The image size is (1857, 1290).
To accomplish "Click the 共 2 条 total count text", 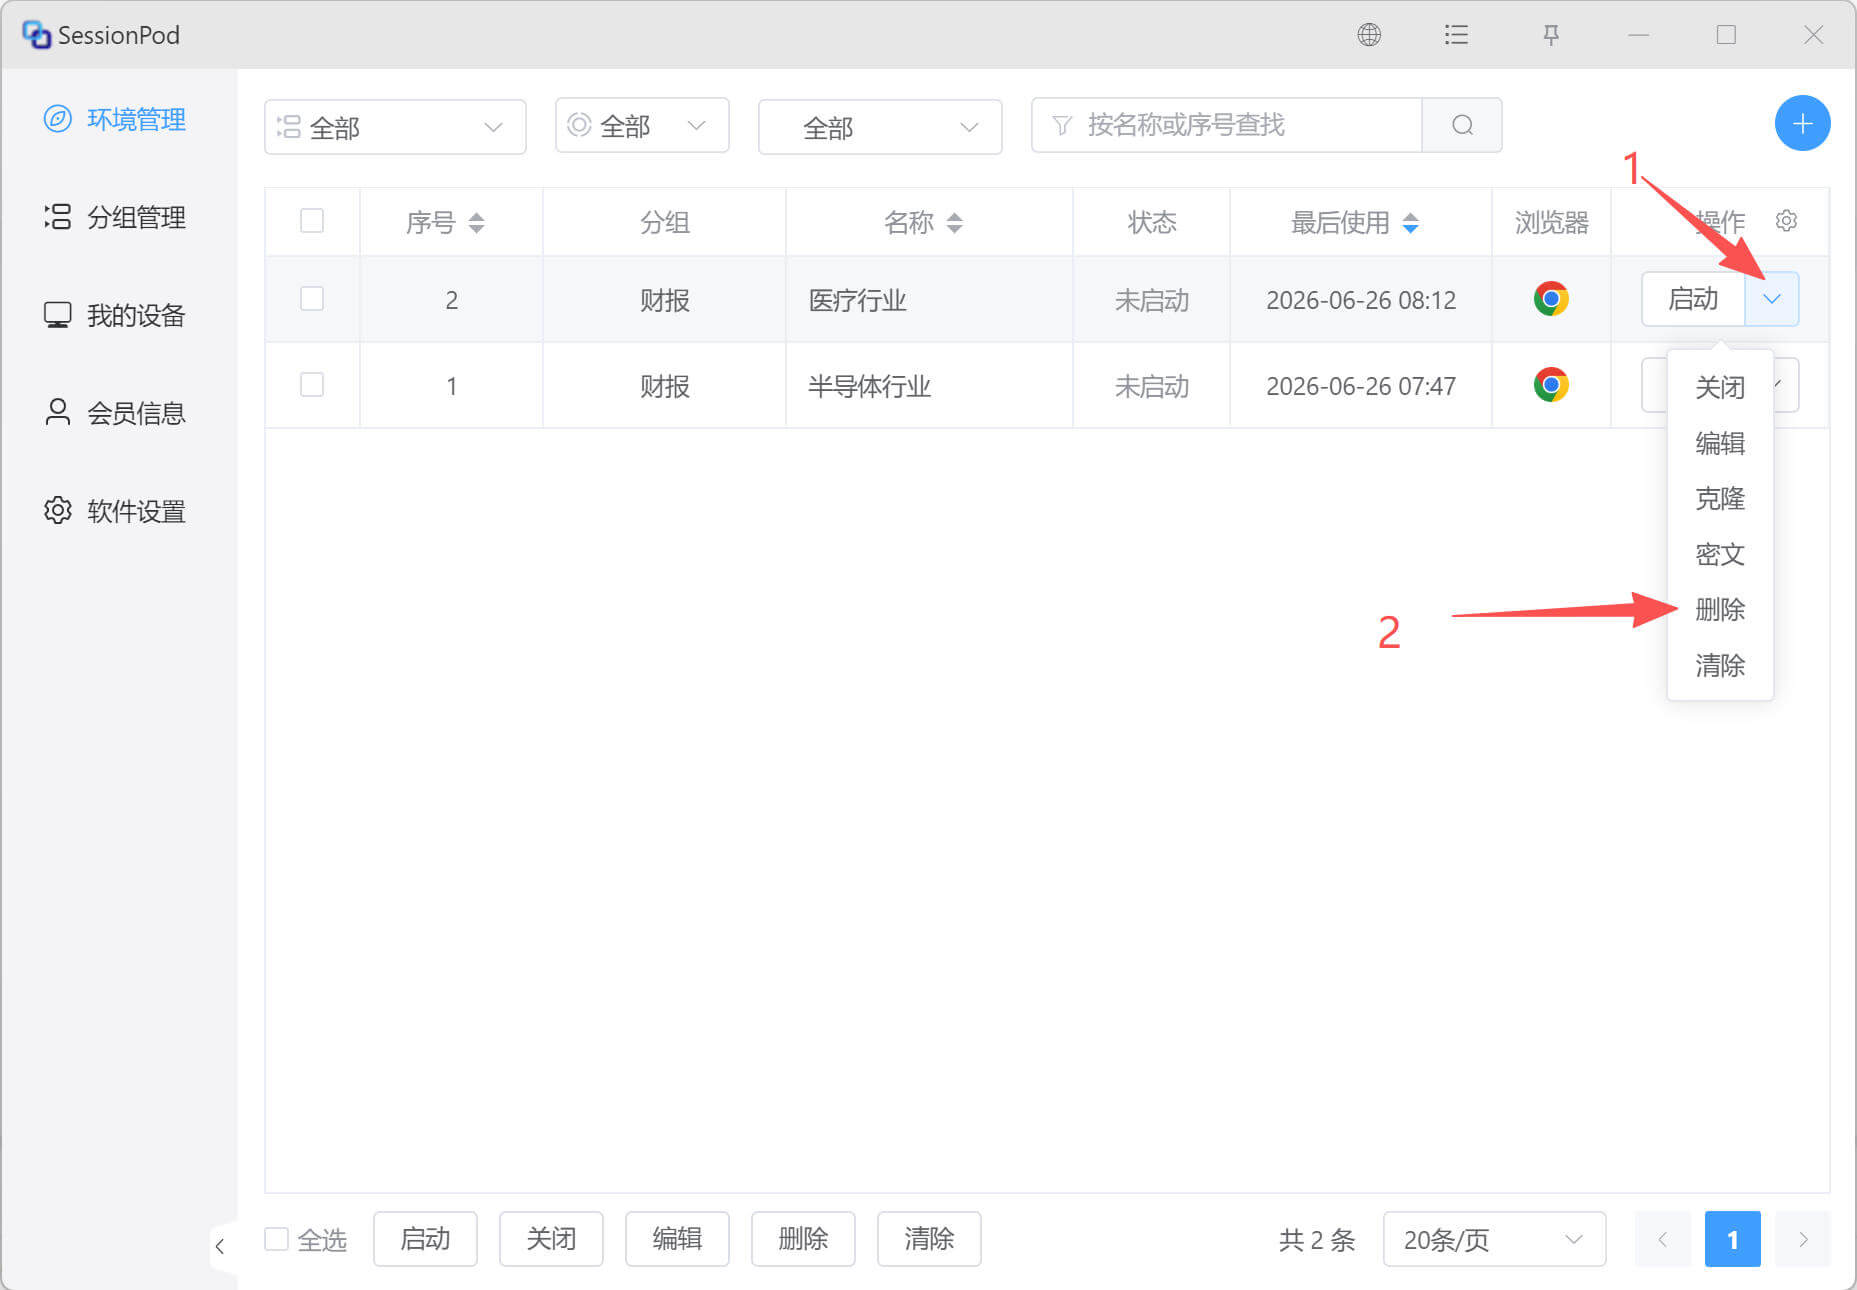I will tap(1317, 1240).
